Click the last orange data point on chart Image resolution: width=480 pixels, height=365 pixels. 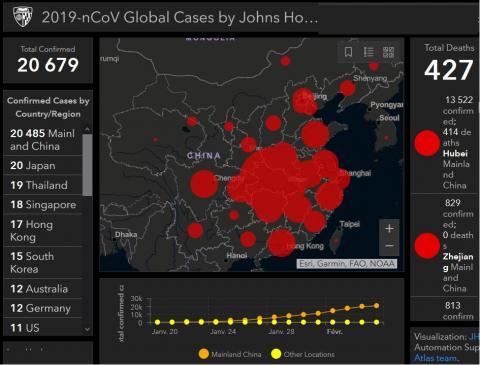coord(376,306)
